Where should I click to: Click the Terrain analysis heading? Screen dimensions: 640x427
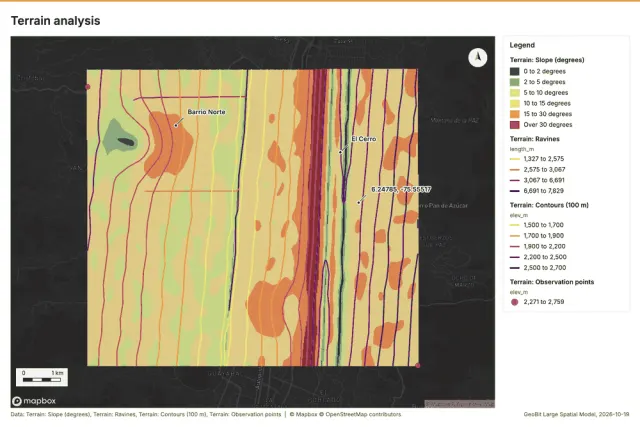pos(56,21)
